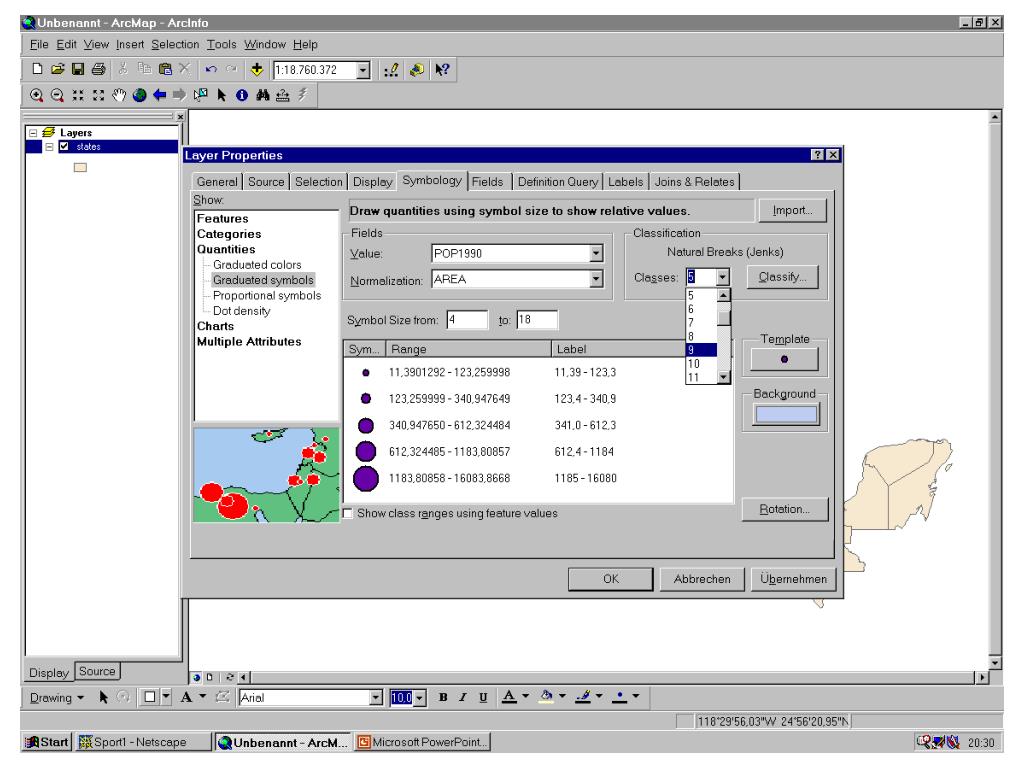Image resolution: width=1024 pixels, height=768 pixels.
Task: Cancel with the Abbrechen button
Action: (702, 579)
